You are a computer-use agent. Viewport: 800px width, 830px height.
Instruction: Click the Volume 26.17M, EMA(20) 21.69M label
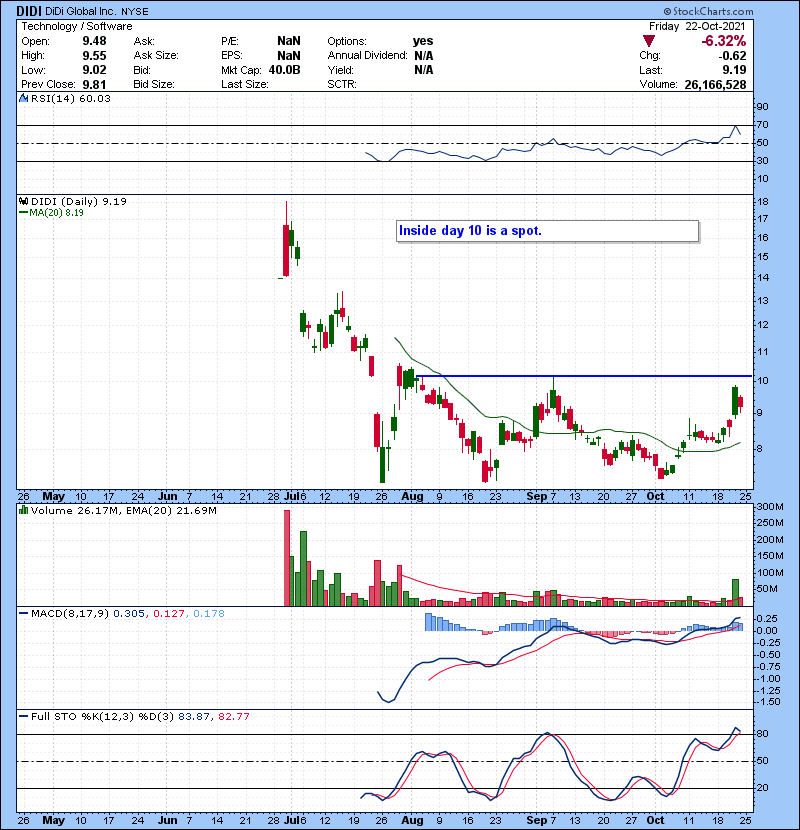(124, 511)
